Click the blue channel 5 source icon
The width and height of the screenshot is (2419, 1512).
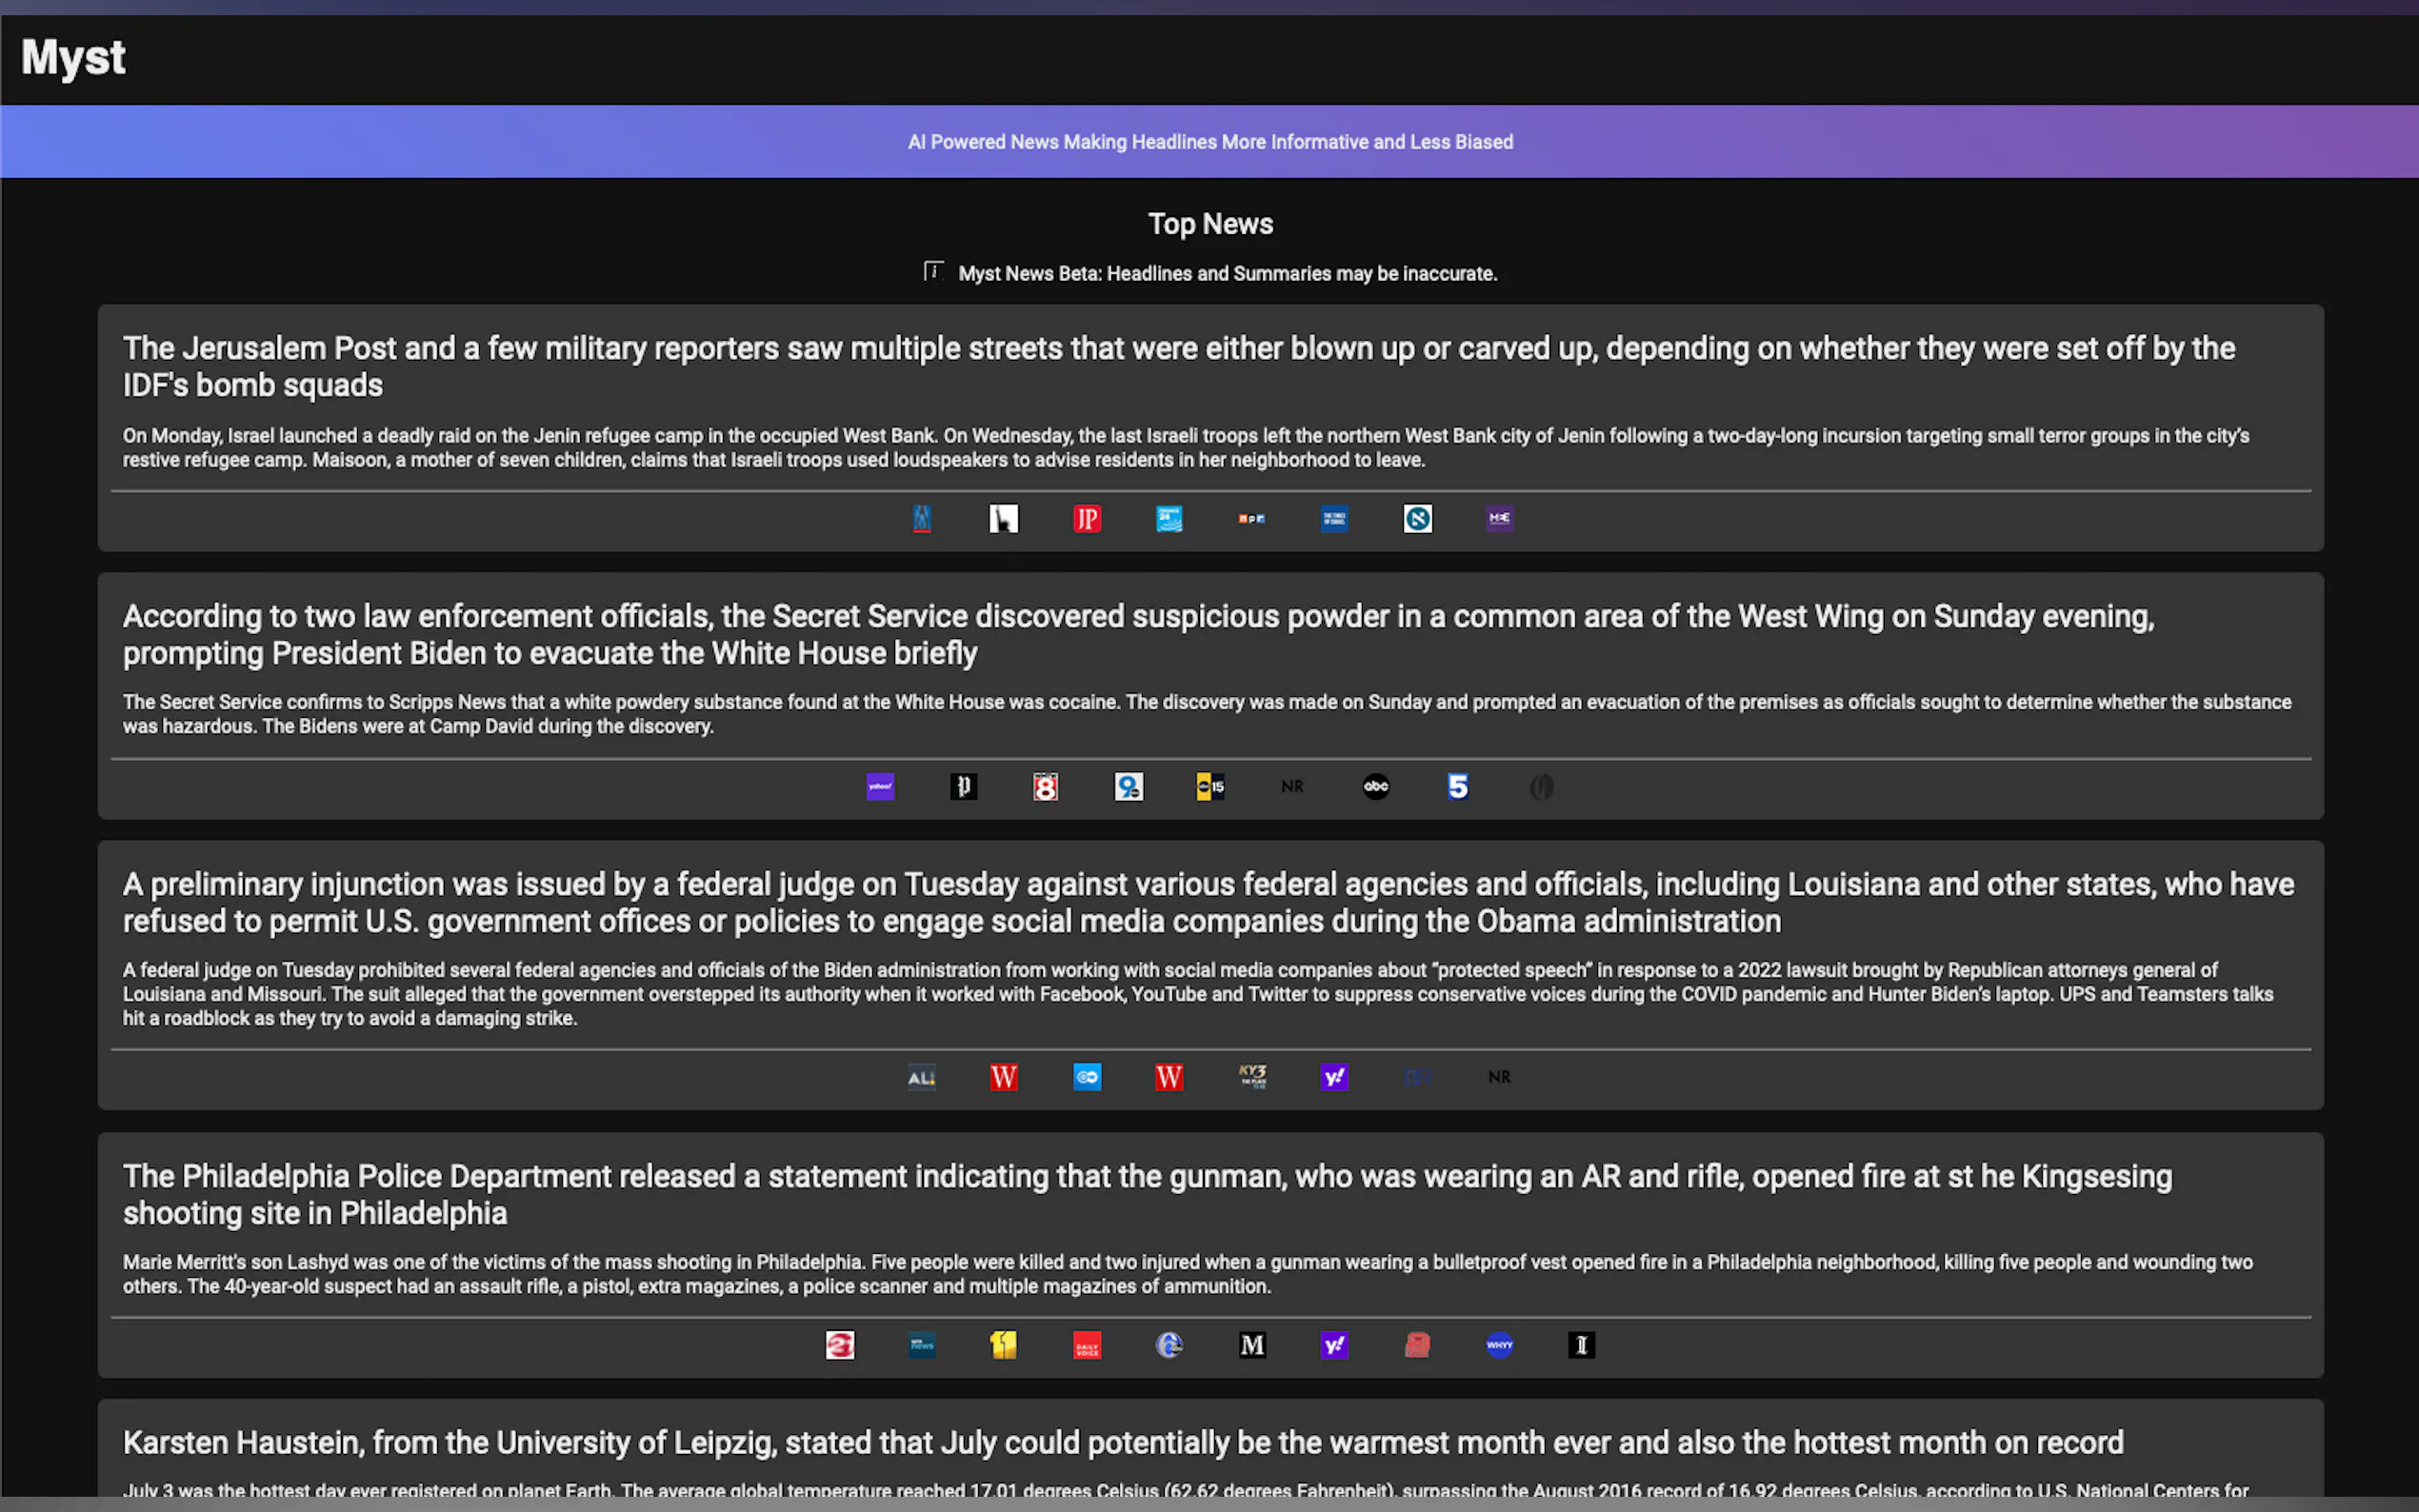[1458, 786]
